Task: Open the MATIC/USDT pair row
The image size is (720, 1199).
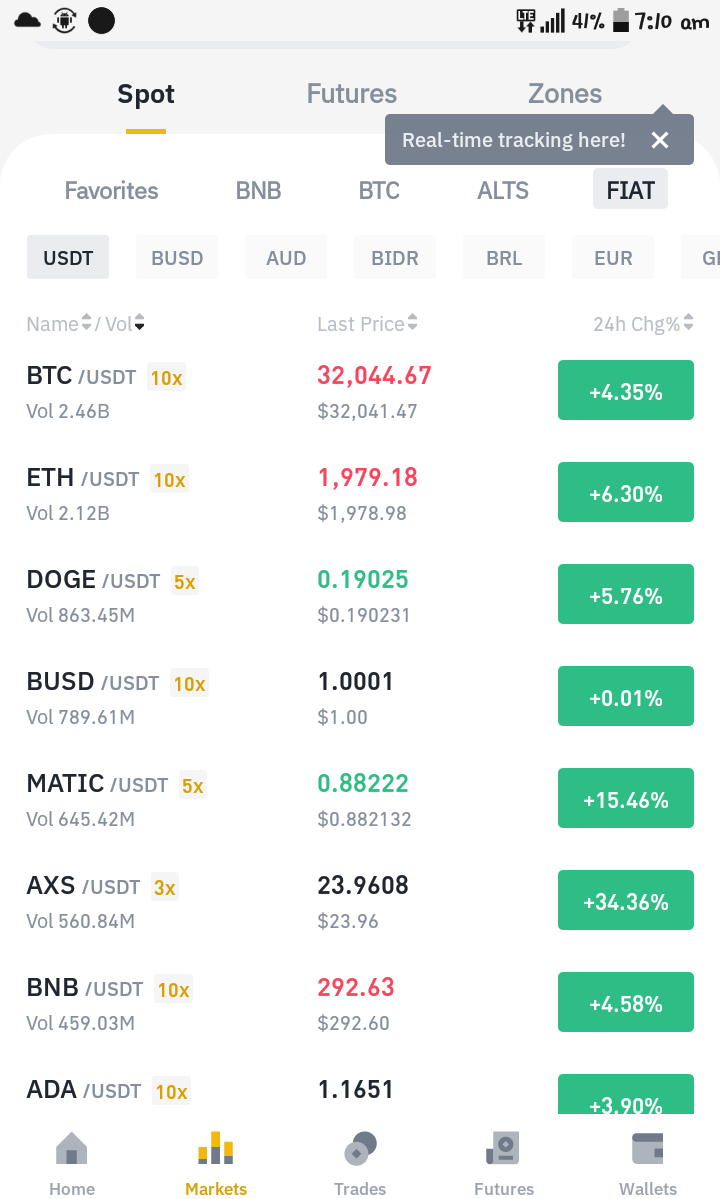Action: (360, 799)
